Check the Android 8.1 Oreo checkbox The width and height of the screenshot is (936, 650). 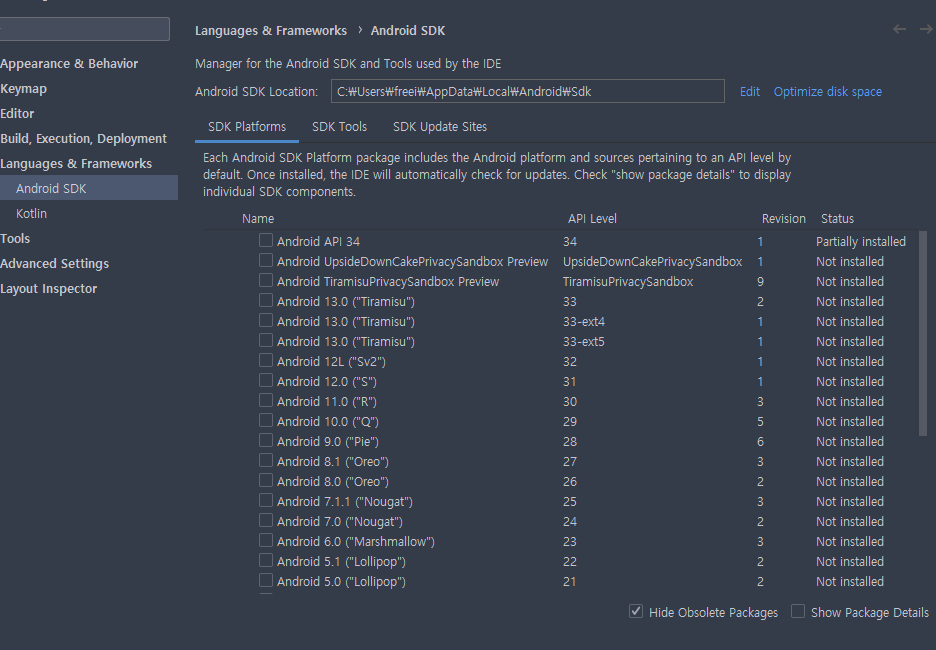click(x=266, y=460)
